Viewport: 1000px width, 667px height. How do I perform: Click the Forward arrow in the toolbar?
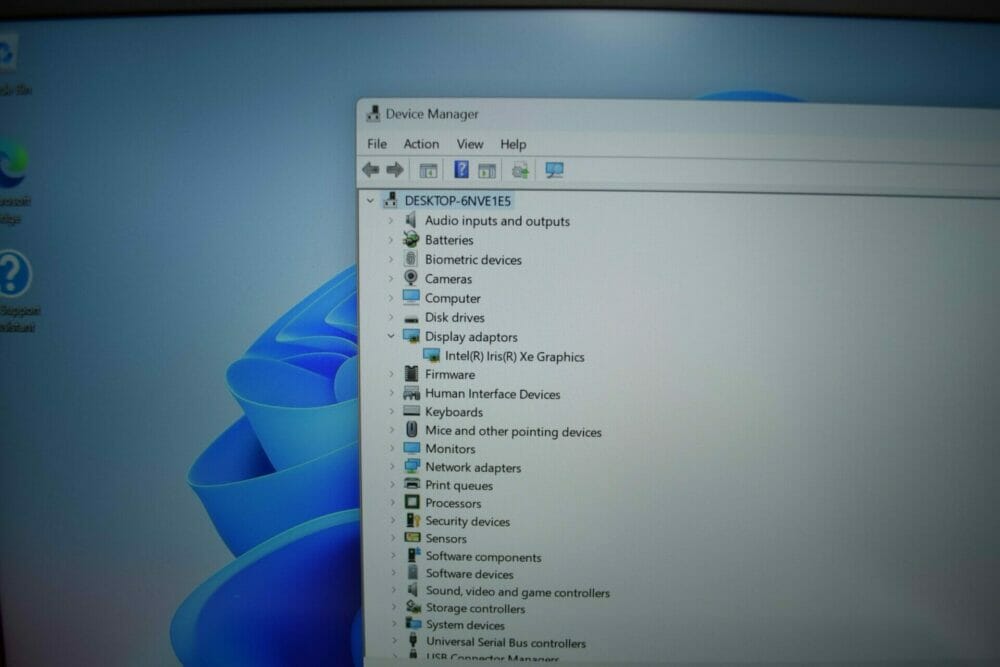pyautogui.click(x=395, y=170)
